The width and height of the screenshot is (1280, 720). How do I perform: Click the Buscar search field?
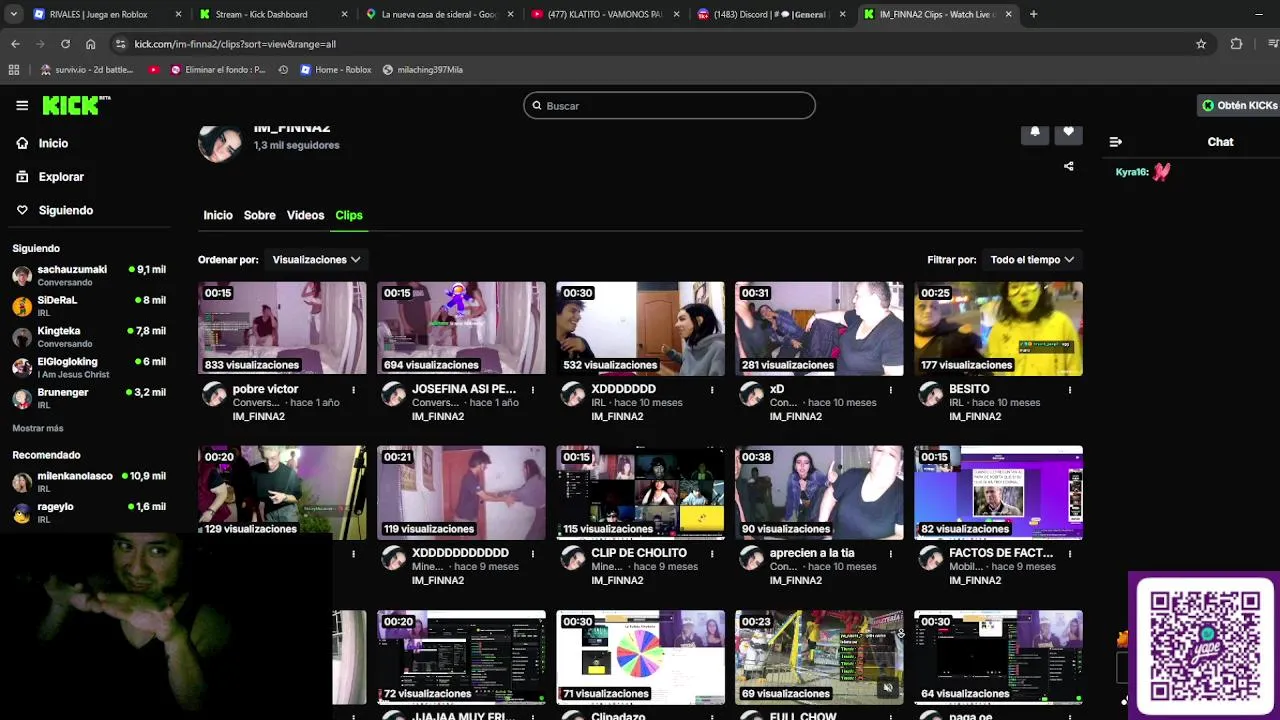tap(669, 105)
